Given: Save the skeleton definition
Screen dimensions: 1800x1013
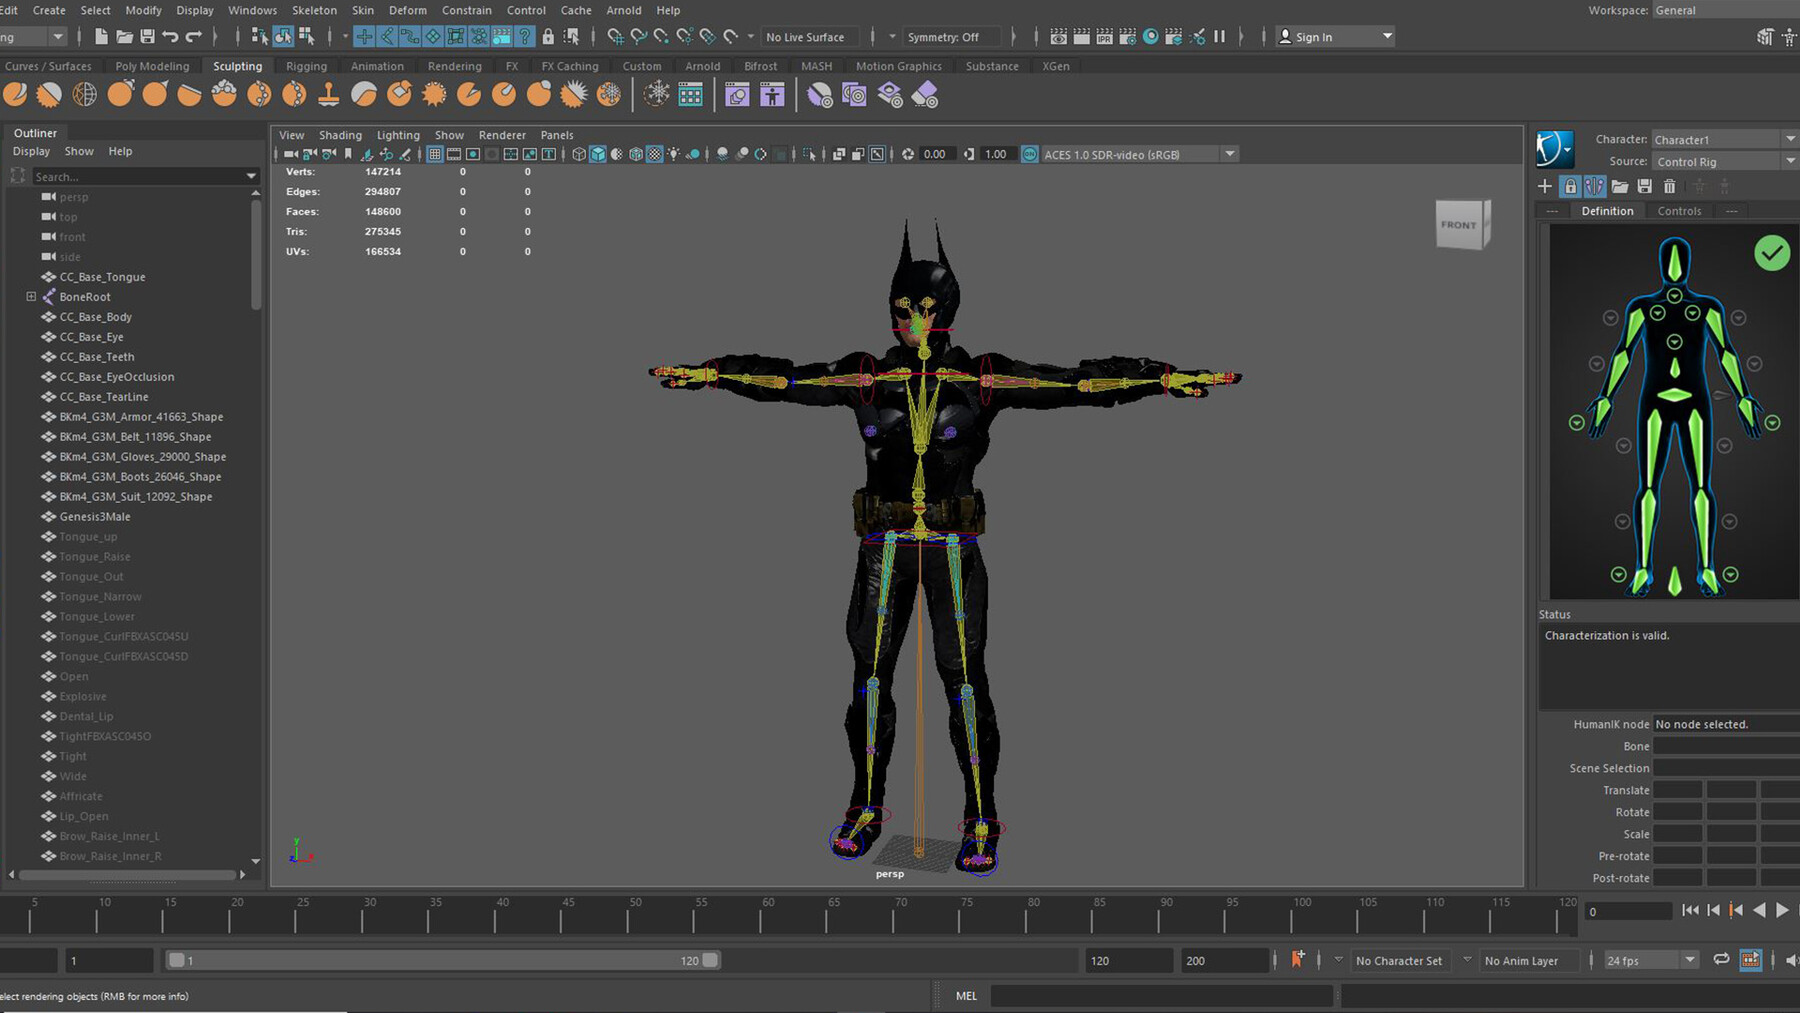Looking at the screenshot, I should (x=1644, y=186).
